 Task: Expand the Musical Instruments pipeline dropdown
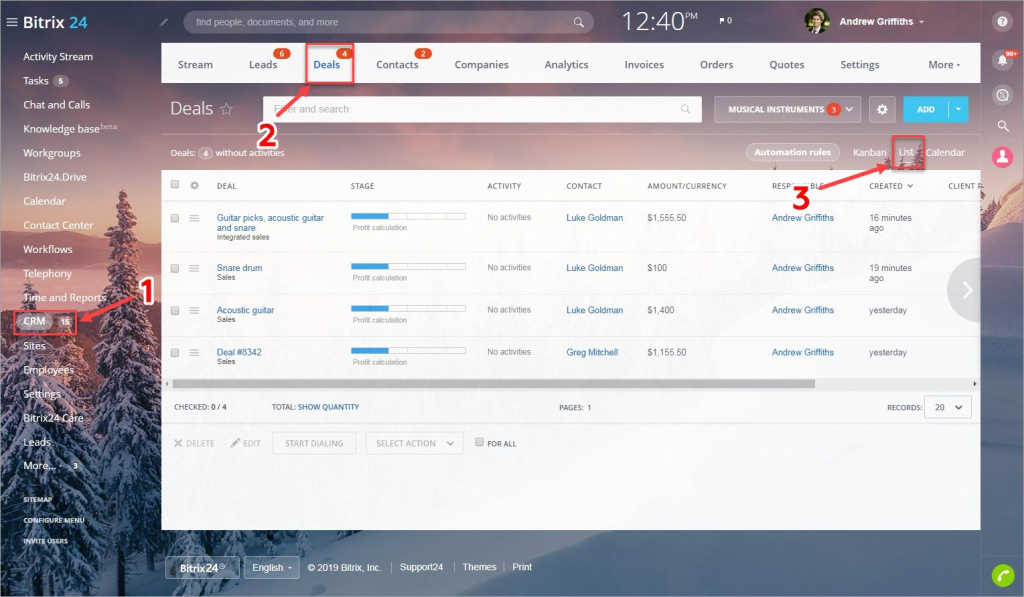tap(788, 109)
